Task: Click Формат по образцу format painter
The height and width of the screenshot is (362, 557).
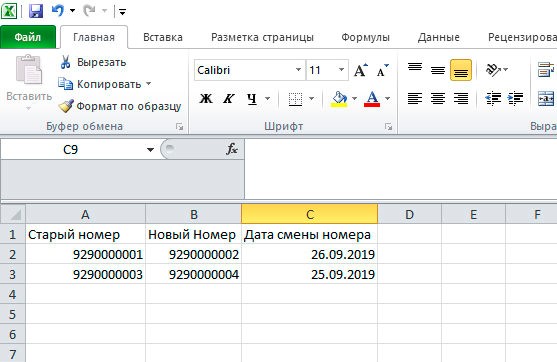Action: pos(120,106)
